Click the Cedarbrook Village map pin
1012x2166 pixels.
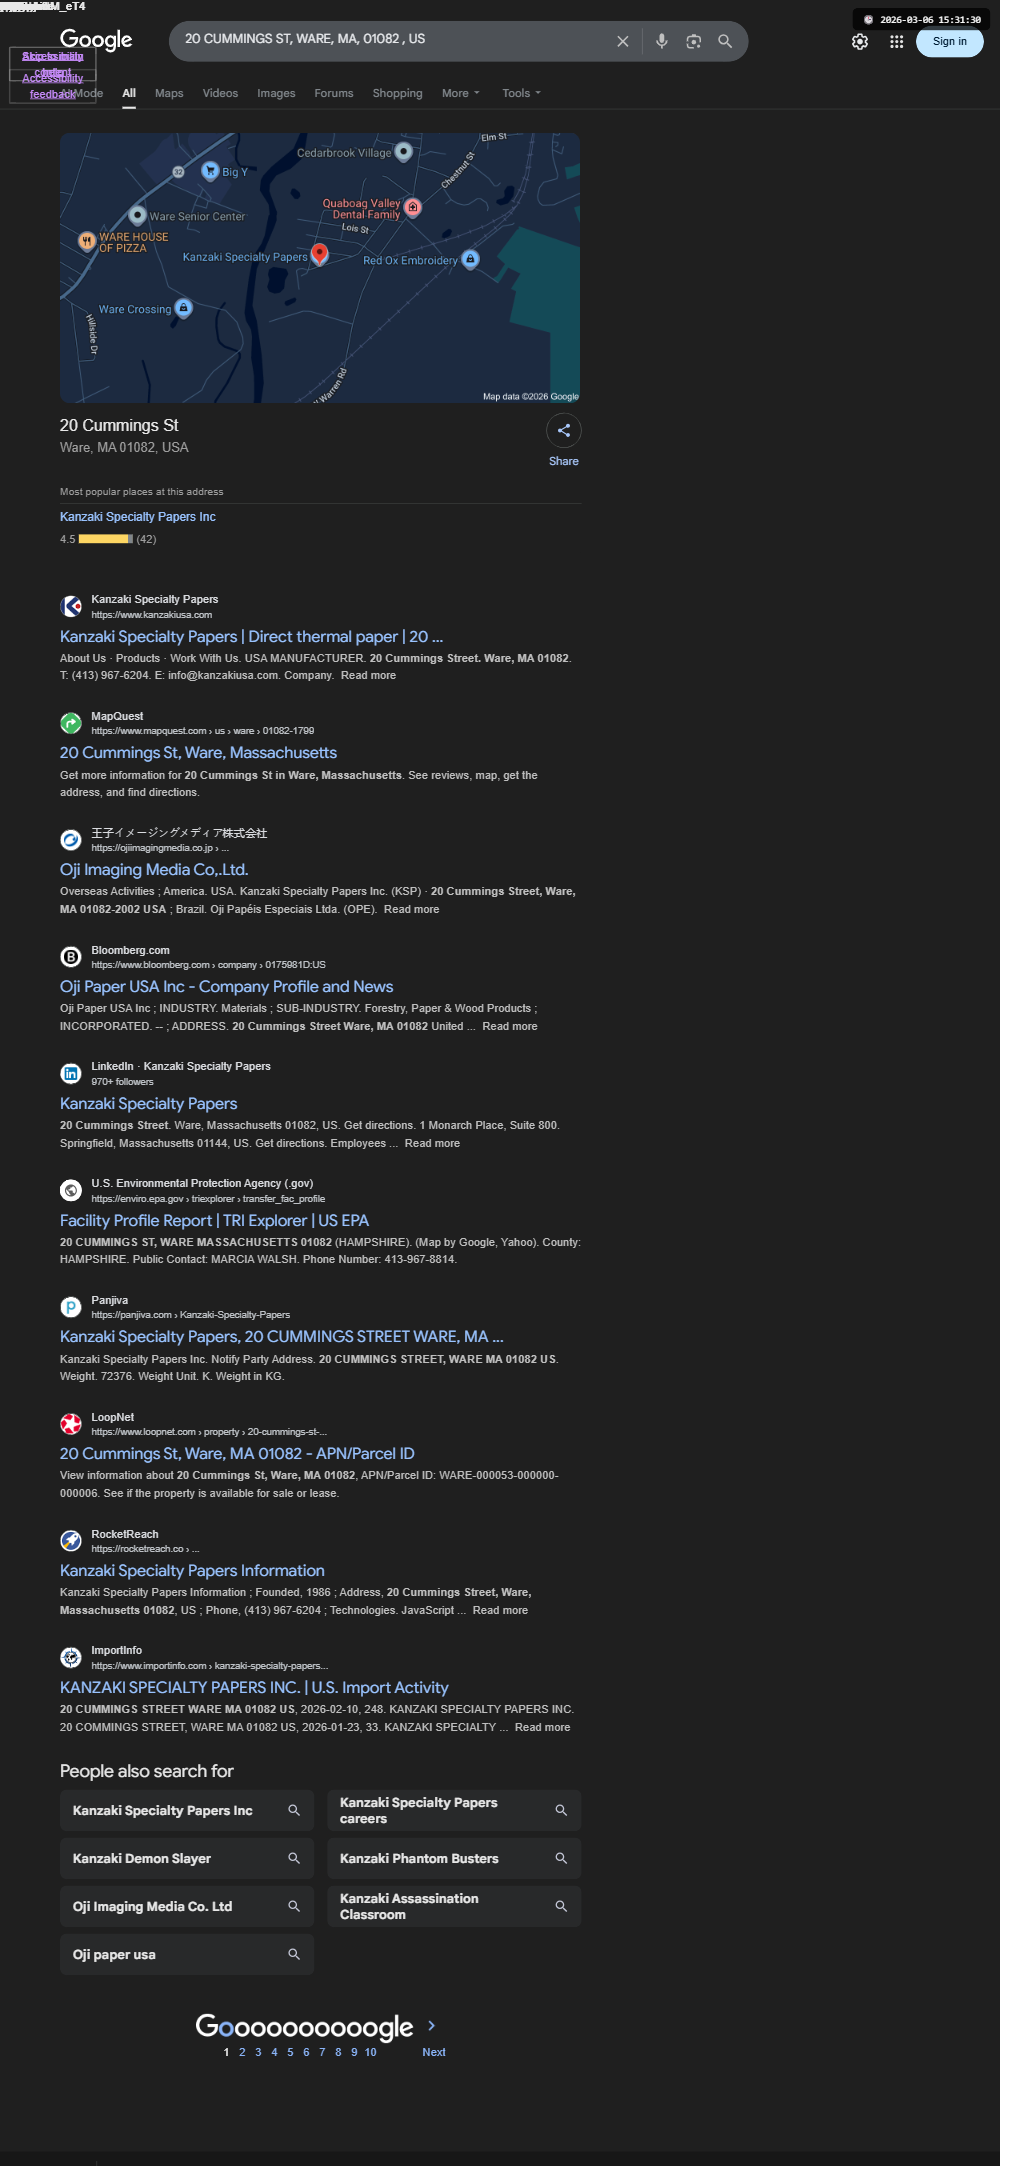coord(403,152)
